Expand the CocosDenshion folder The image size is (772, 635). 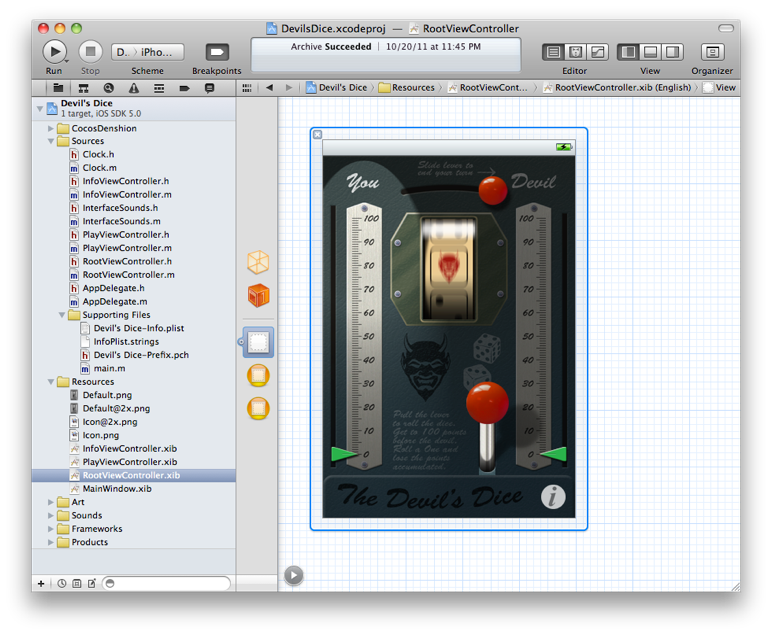coord(51,129)
